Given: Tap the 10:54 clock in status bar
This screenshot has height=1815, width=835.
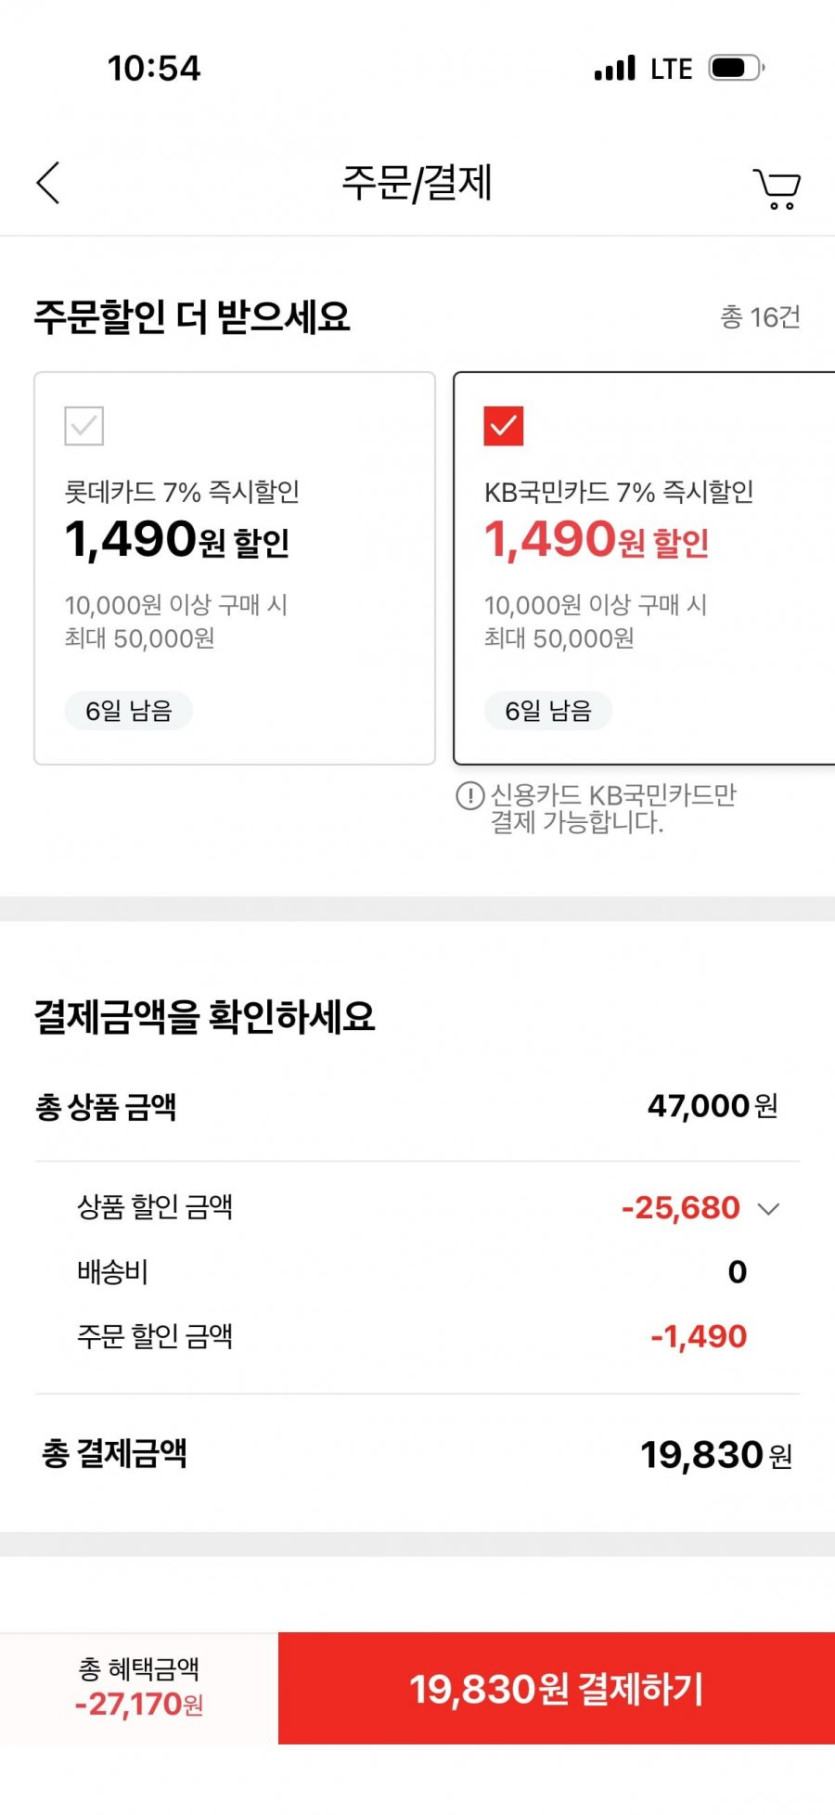Looking at the screenshot, I should 154,68.
